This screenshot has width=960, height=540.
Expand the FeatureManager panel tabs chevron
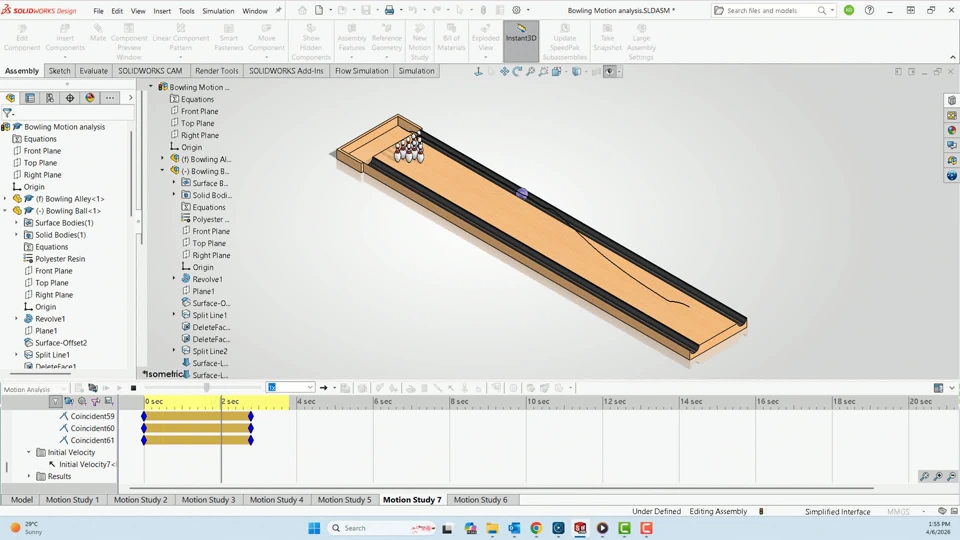(130, 98)
